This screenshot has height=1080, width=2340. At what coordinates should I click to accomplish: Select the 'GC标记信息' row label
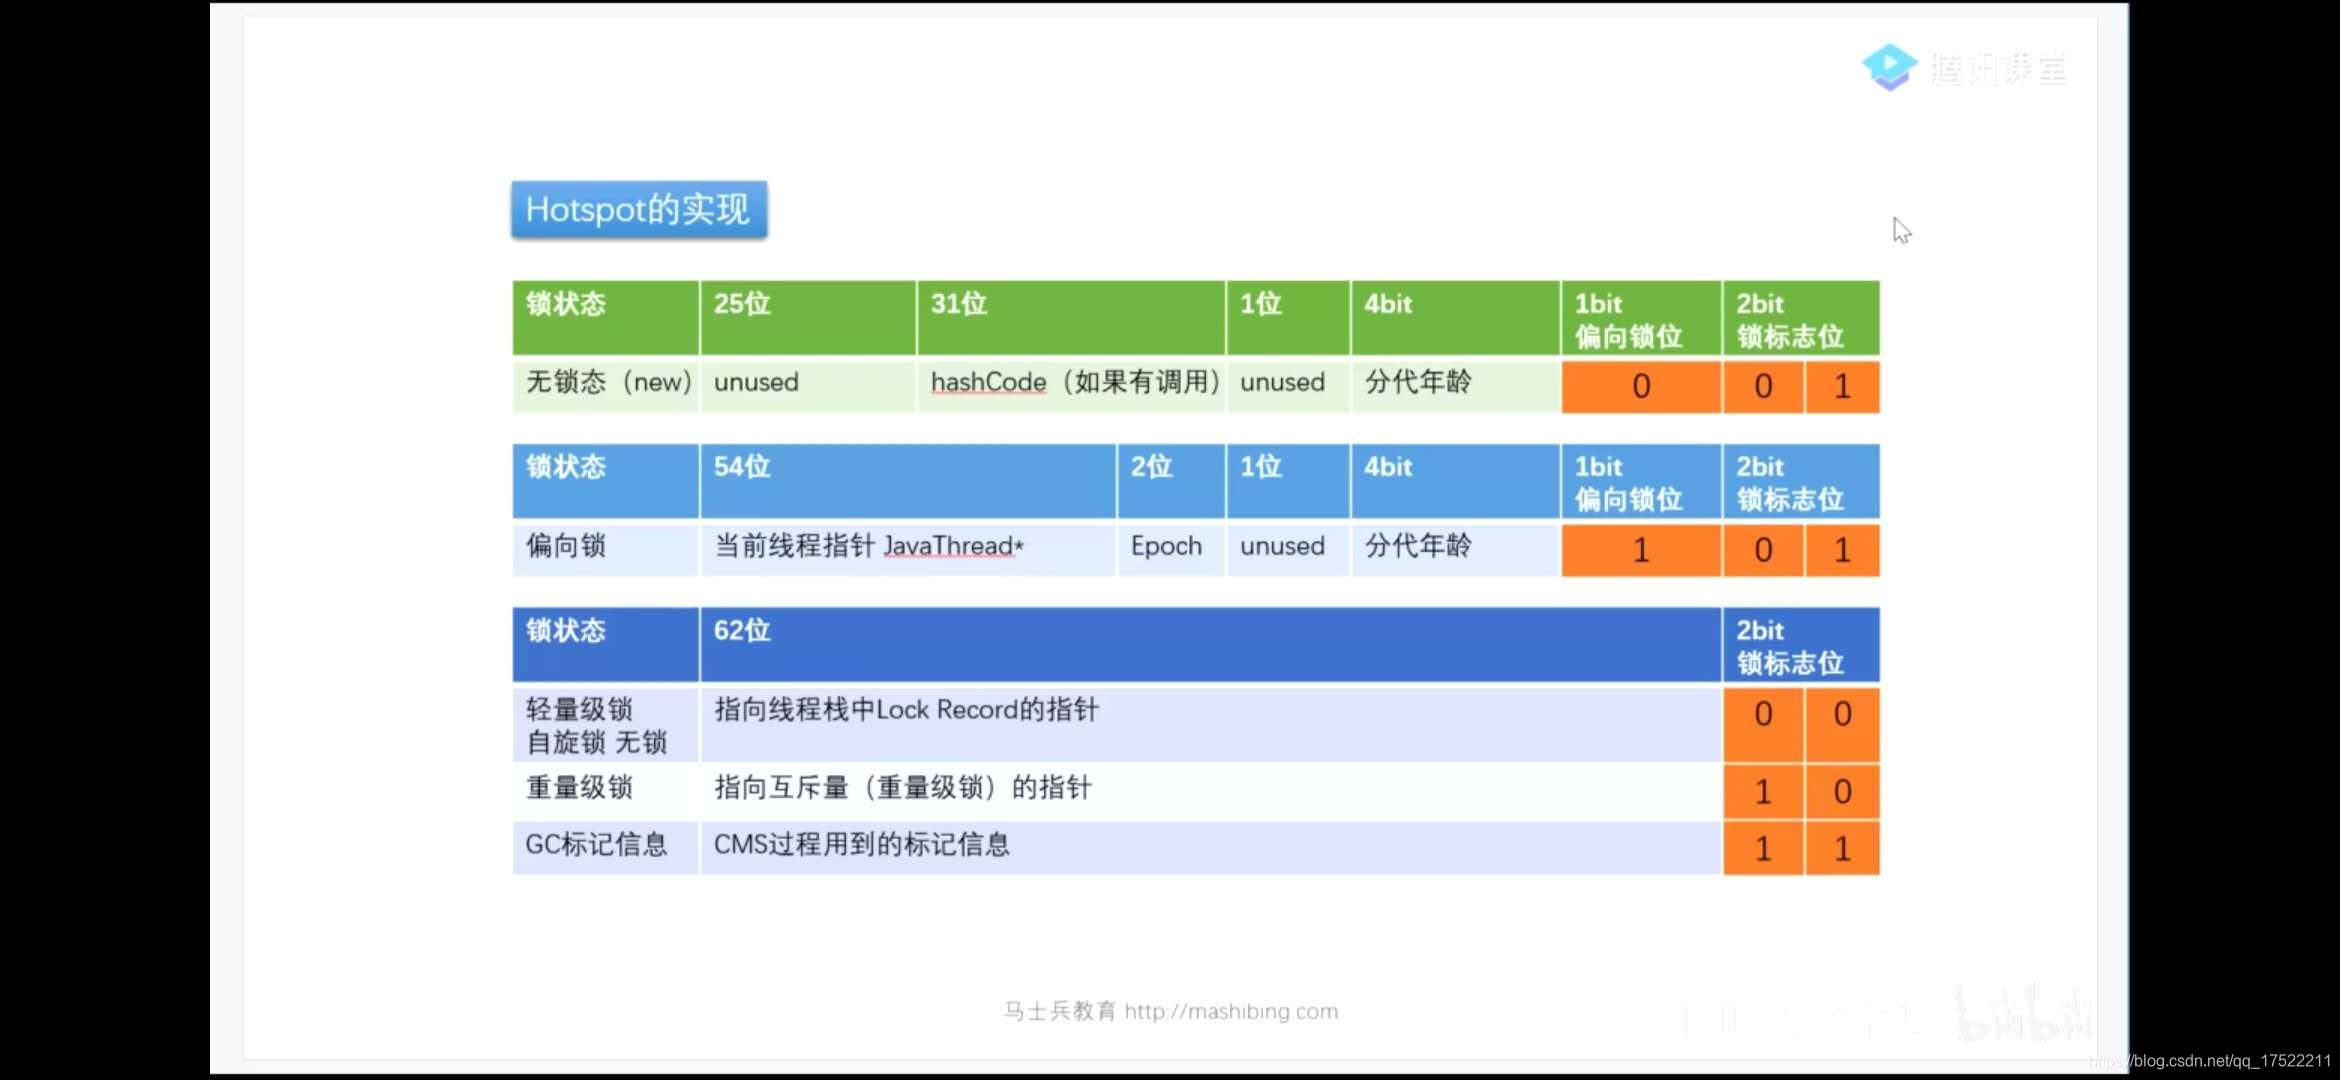[x=606, y=848]
